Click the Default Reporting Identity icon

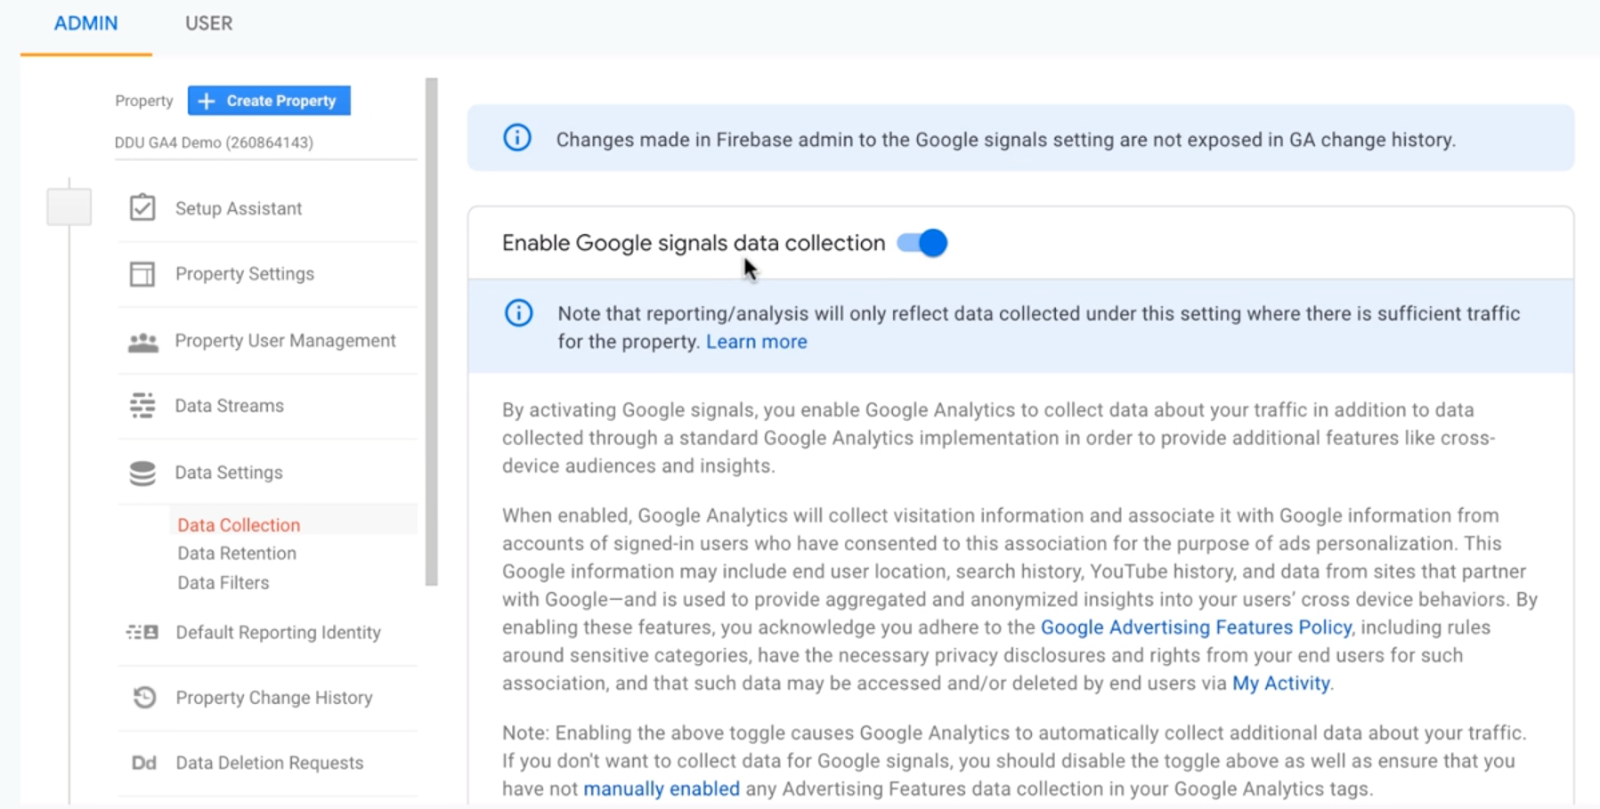(x=142, y=632)
